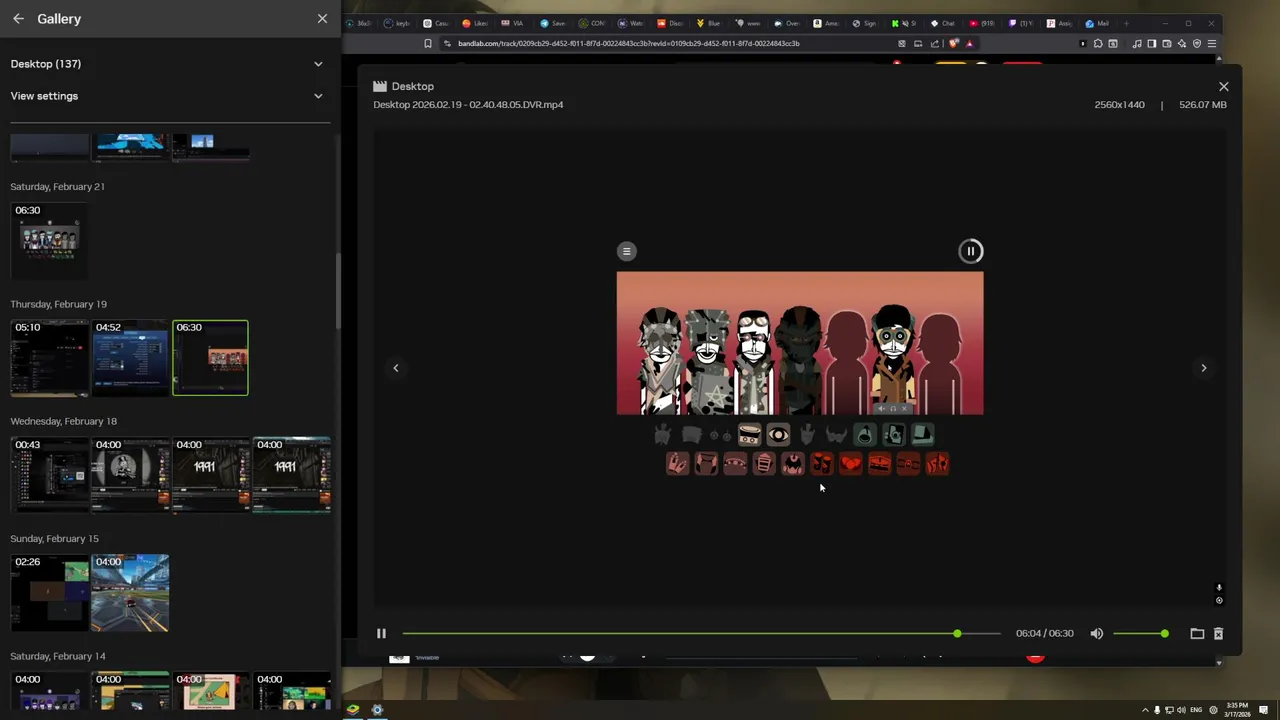The image size is (1280, 720).
Task: Click the microphone indicator in the viewer
Action: (1218, 588)
